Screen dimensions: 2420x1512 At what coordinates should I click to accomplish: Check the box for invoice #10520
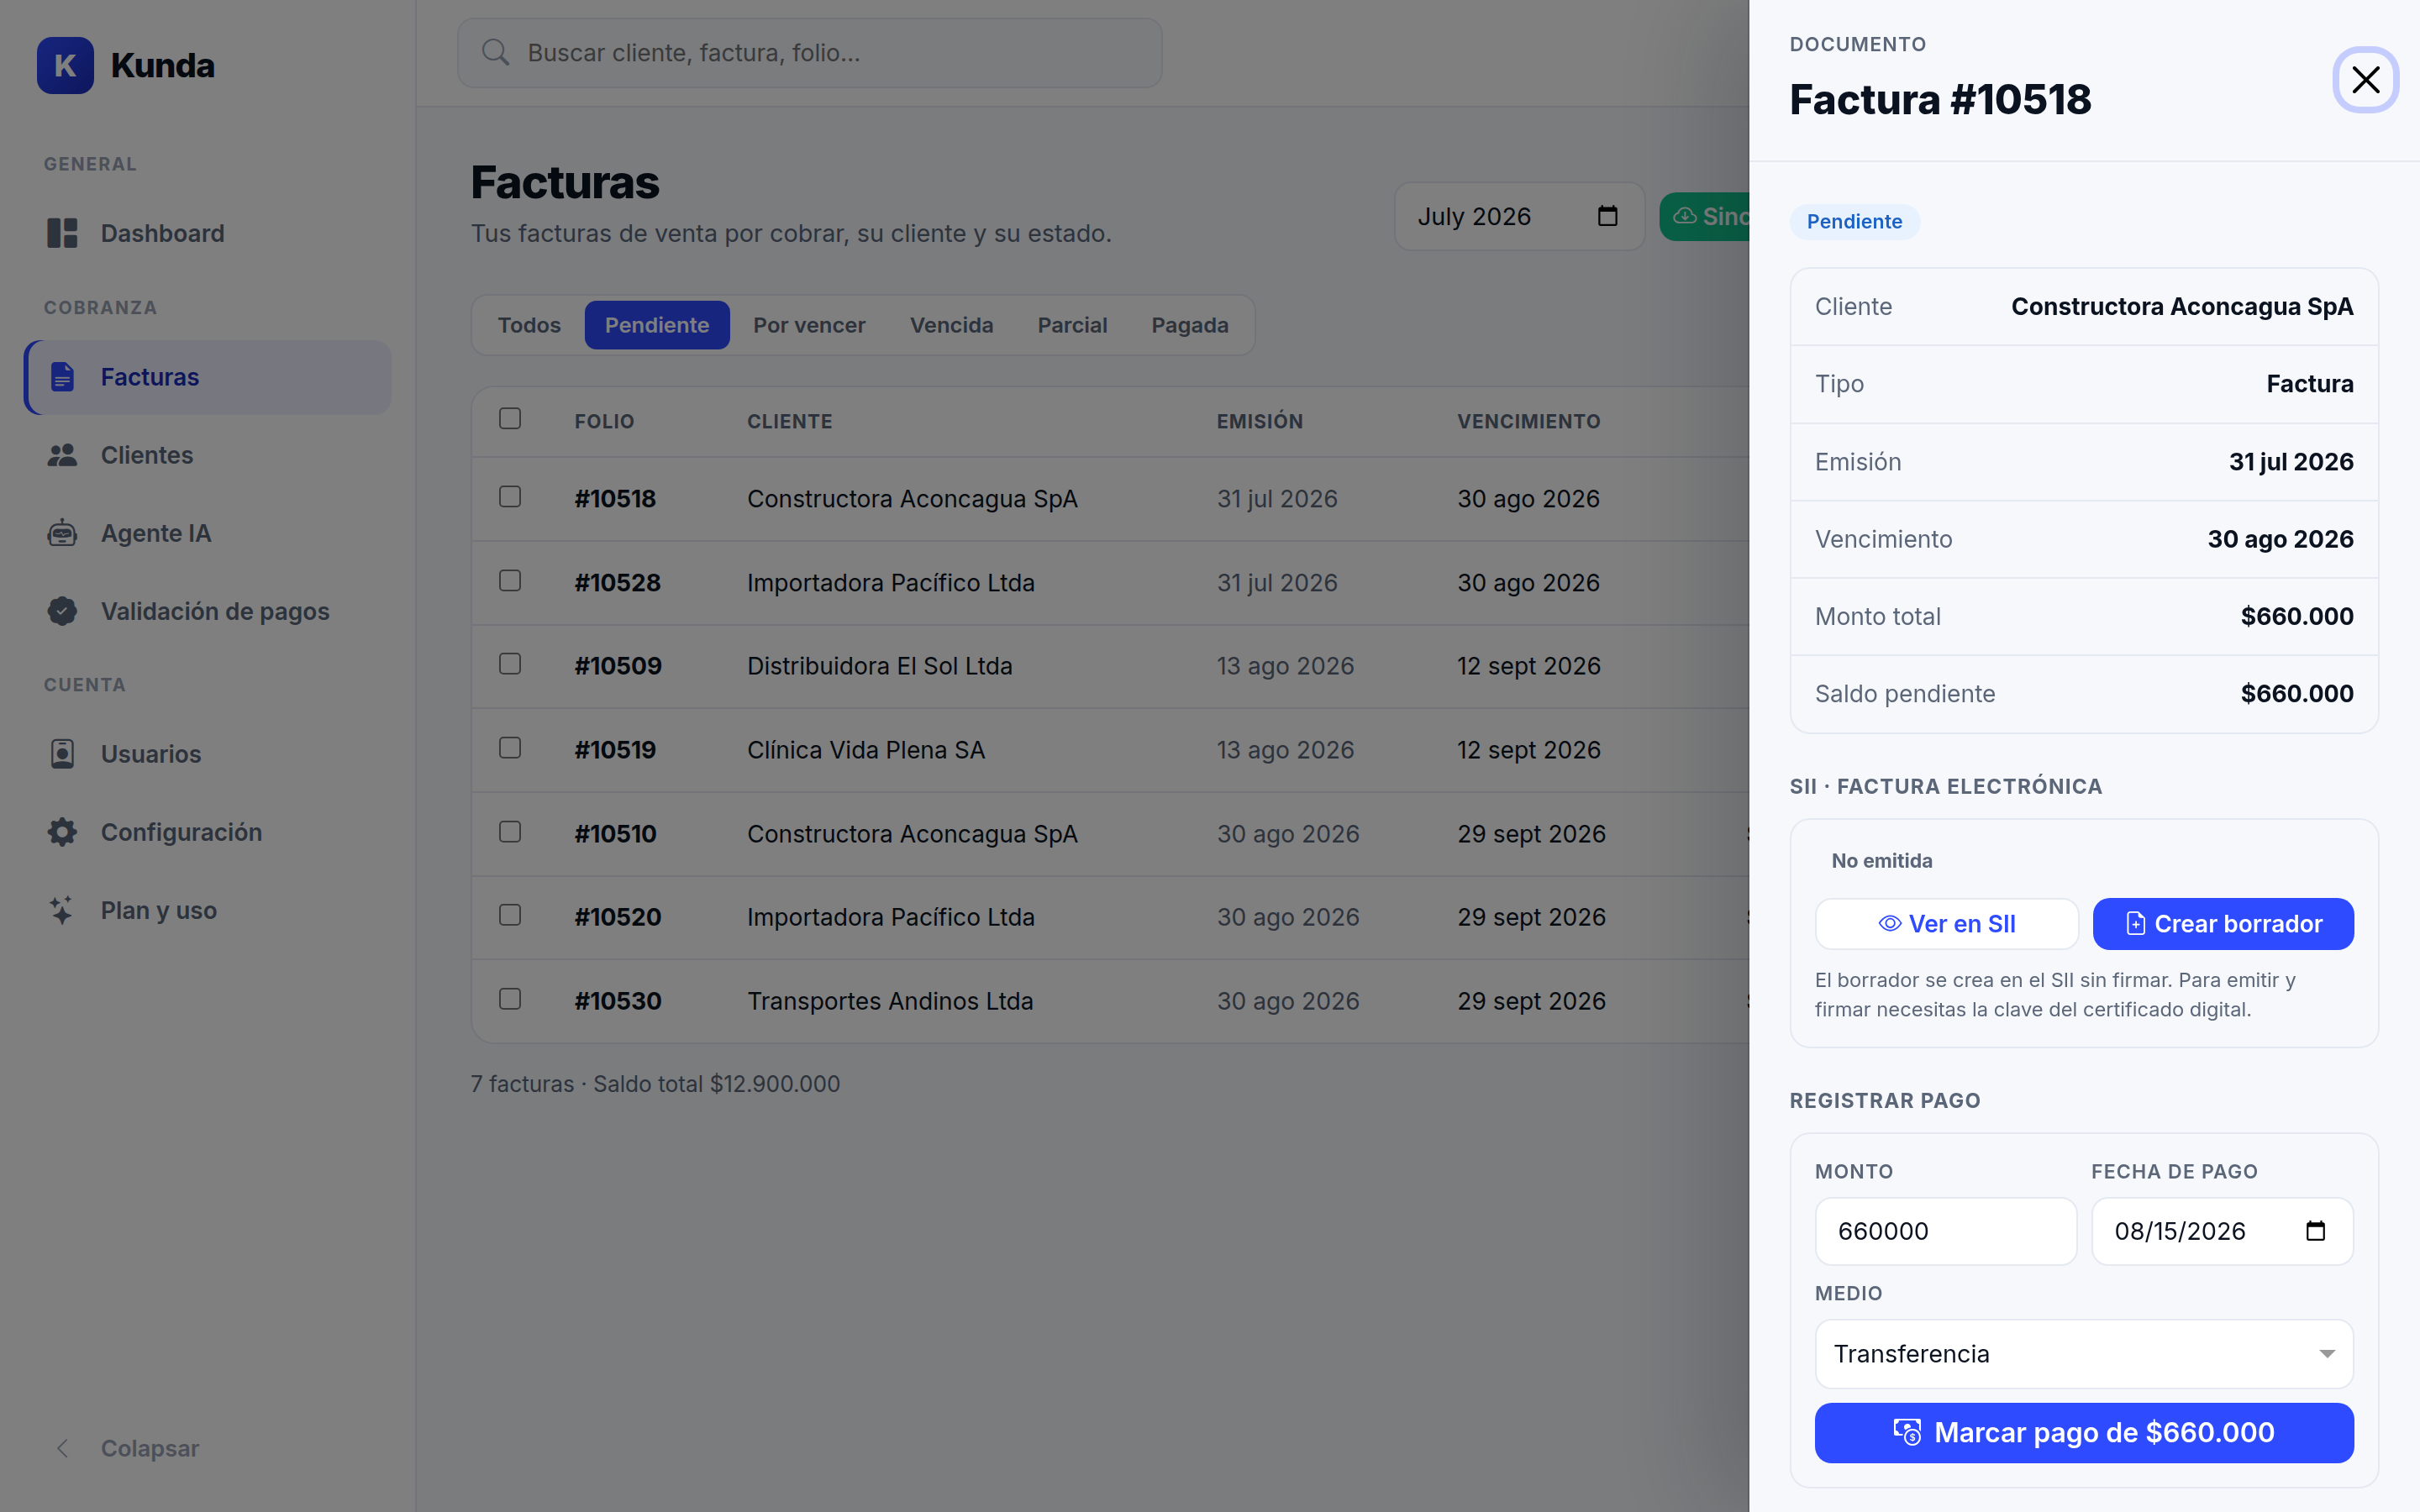coord(510,915)
